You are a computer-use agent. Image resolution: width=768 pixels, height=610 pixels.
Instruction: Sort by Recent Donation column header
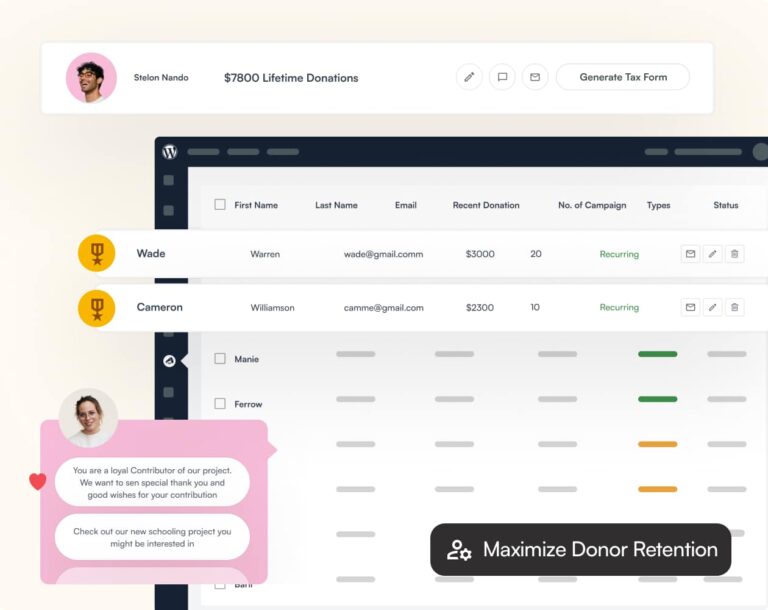click(x=486, y=205)
